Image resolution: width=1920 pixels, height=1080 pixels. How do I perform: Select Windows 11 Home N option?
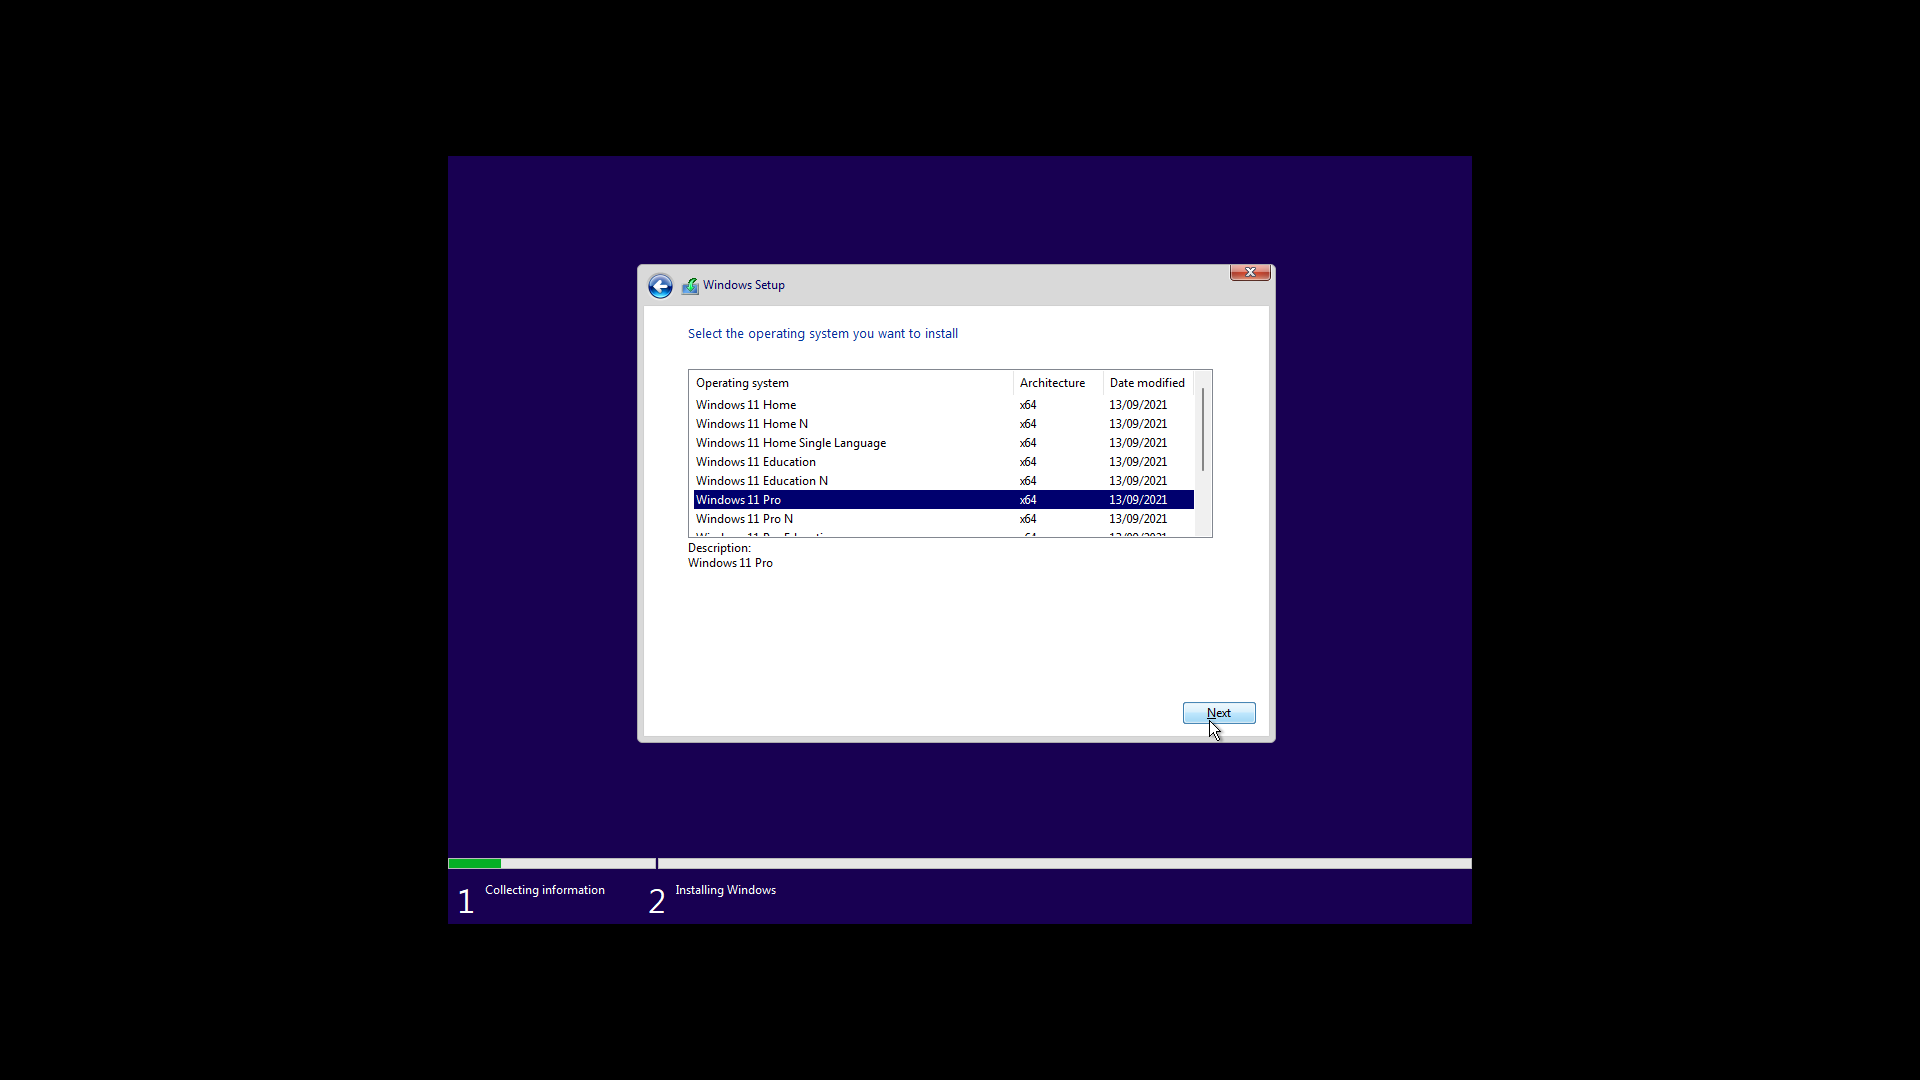[x=752, y=423]
